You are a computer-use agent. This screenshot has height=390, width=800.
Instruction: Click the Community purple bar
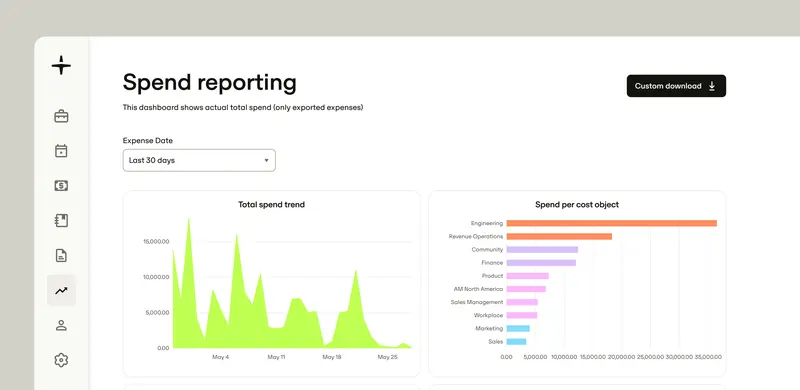coord(542,250)
